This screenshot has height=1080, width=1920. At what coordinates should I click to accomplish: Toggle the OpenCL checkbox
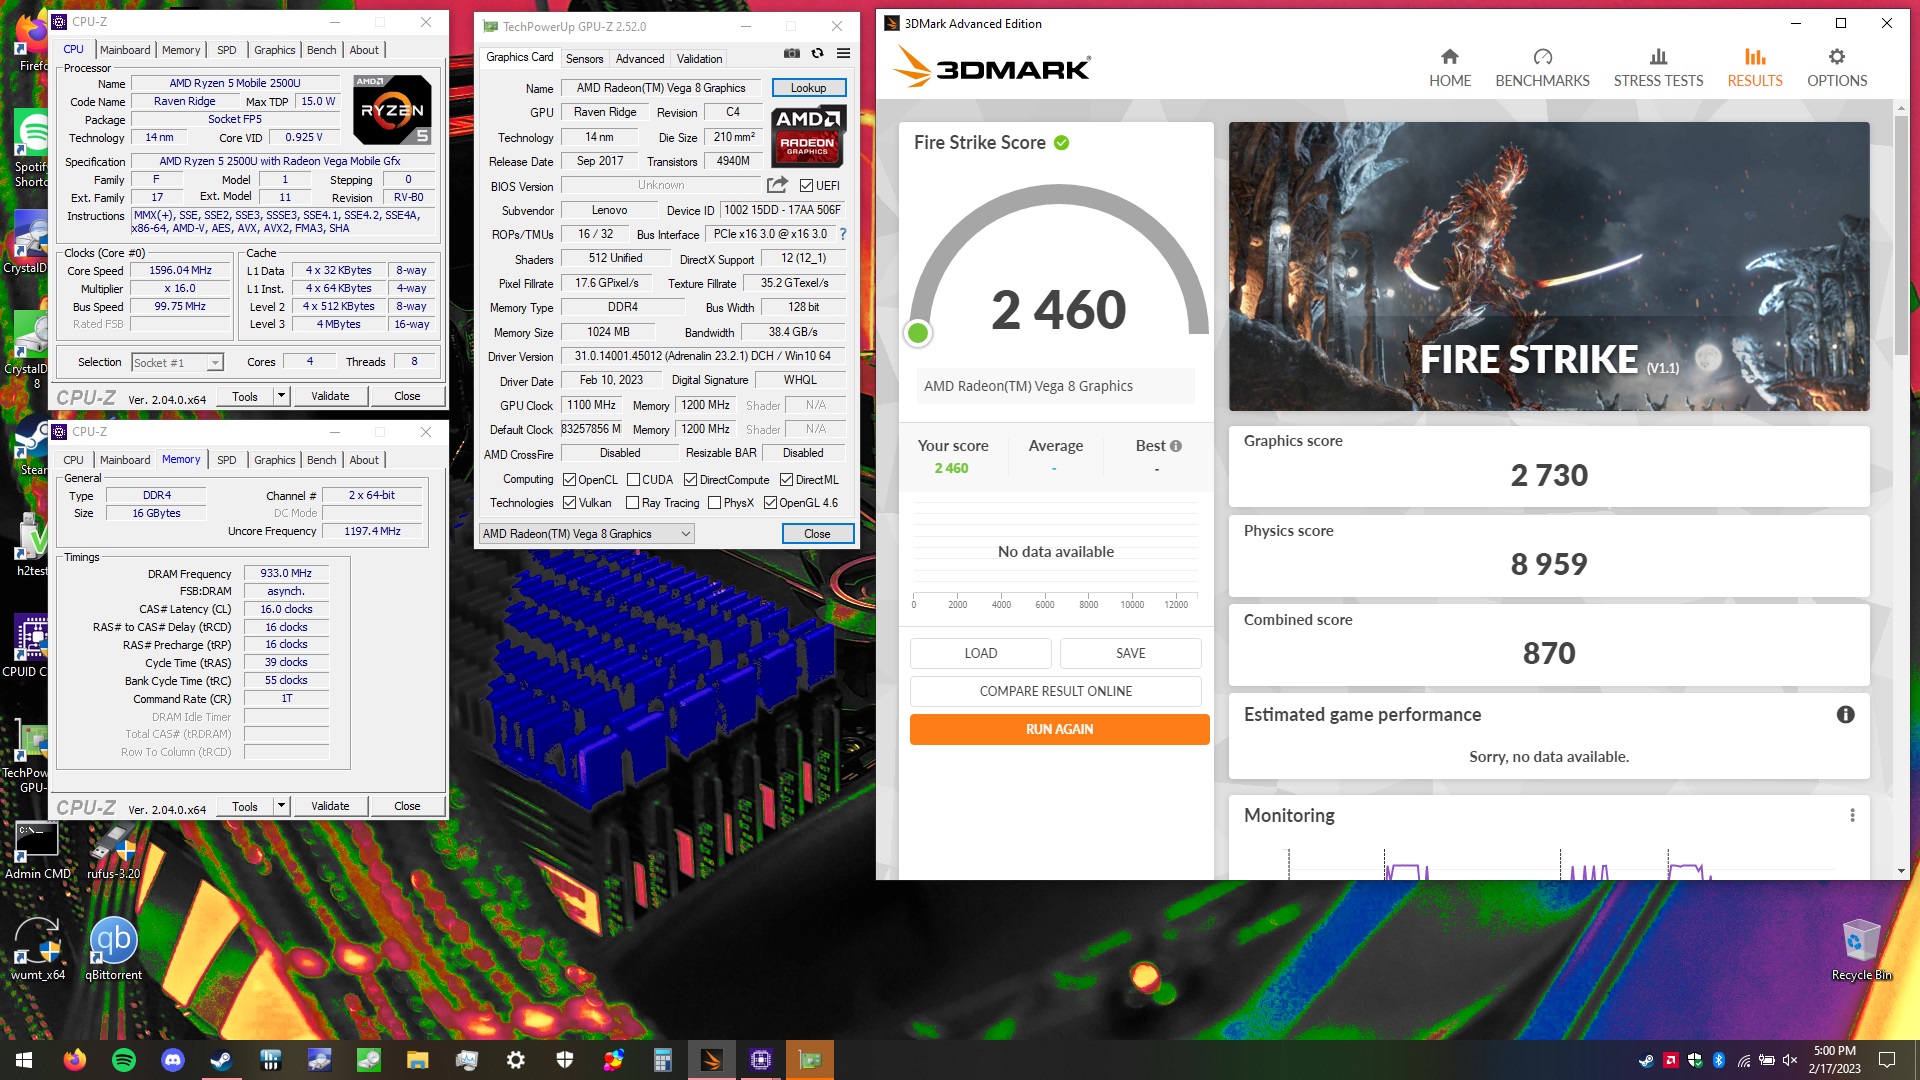tap(569, 480)
